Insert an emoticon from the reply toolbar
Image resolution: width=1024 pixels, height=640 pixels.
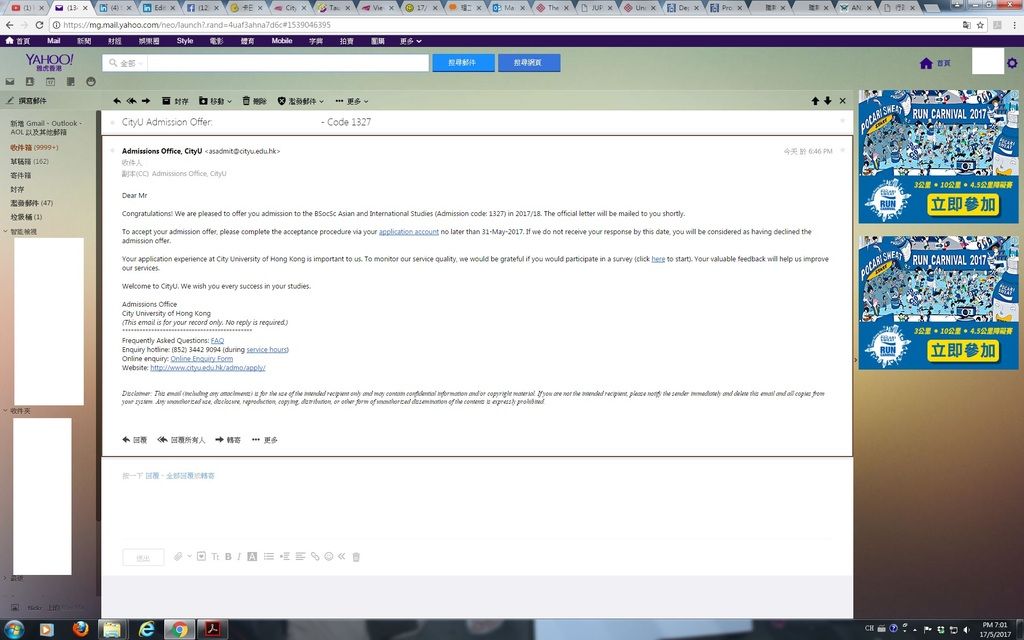tap(328, 556)
